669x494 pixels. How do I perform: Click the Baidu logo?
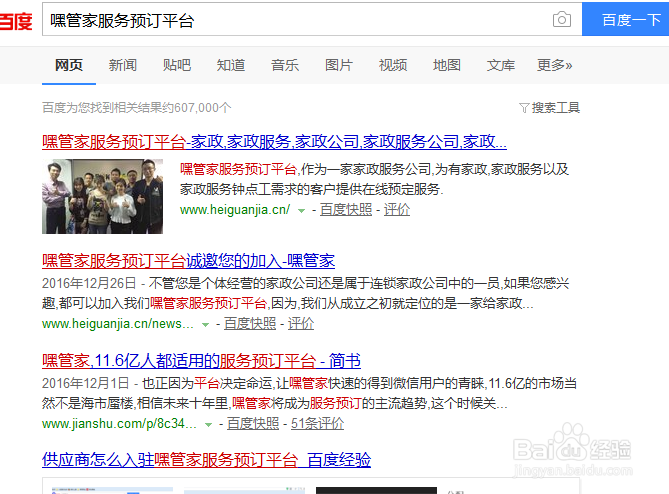(x=16, y=21)
